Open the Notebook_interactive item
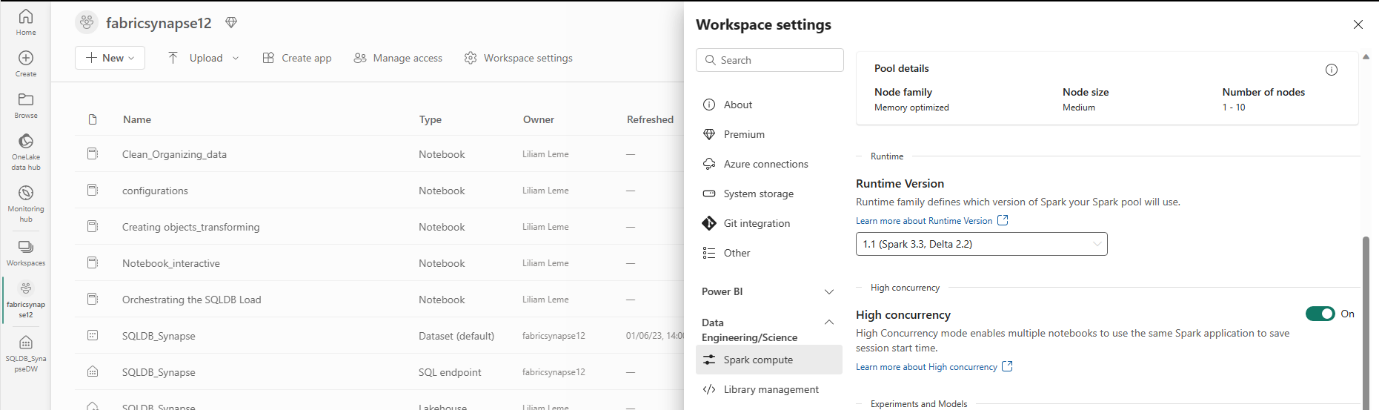 point(171,263)
